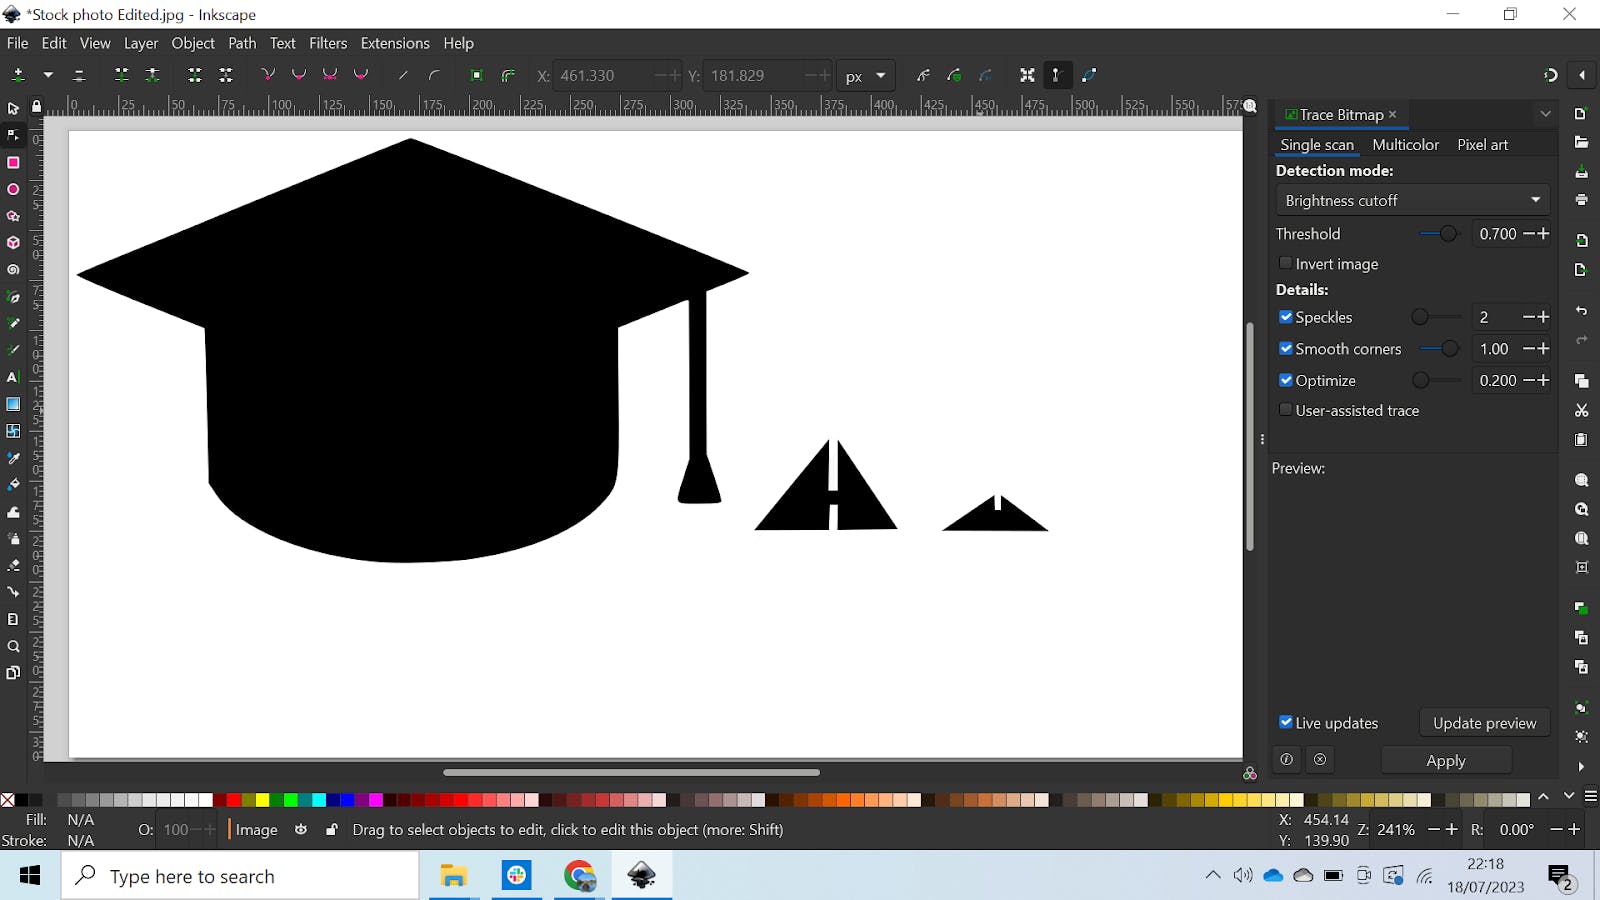Image resolution: width=1600 pixels, height=900 pixels.
Task: Pick the Spiral tool
Action: point(13,270)
